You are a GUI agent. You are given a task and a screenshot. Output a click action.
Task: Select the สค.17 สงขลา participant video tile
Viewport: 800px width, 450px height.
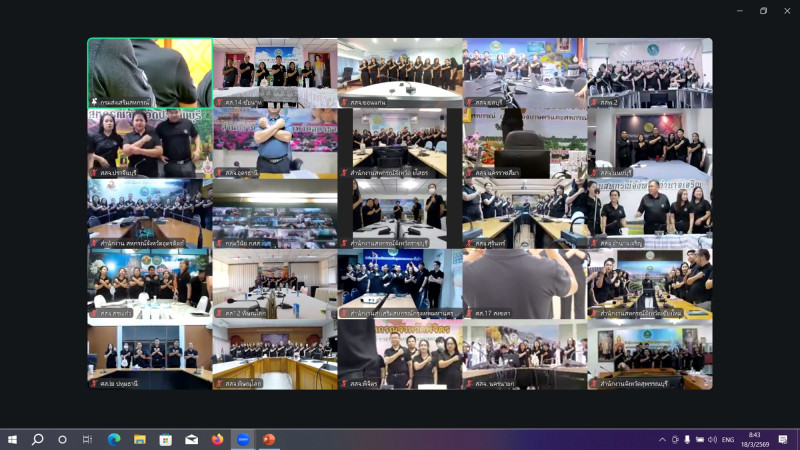(x=524, y=283)
